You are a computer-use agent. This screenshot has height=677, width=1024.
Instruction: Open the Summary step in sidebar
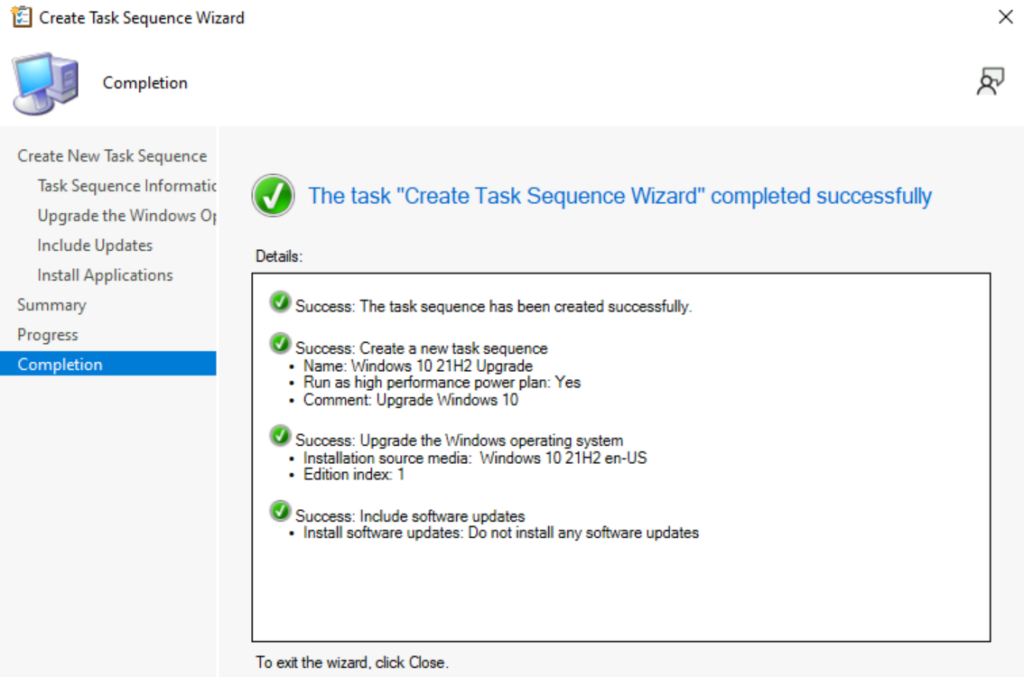click(x=52, y=306)
